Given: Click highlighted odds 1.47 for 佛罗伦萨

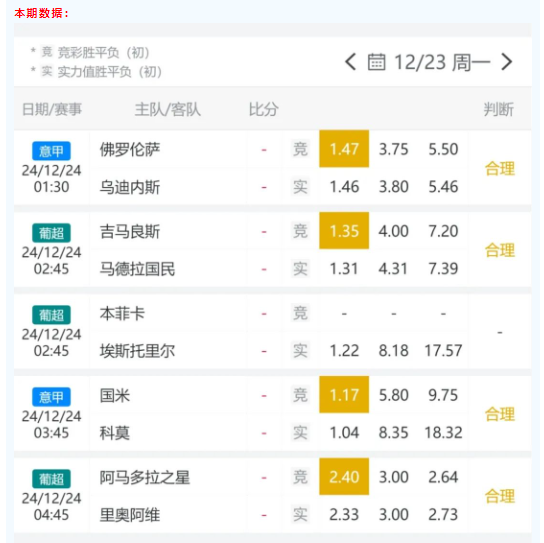Looking at the screenshot, I should (x=344, y=149).
